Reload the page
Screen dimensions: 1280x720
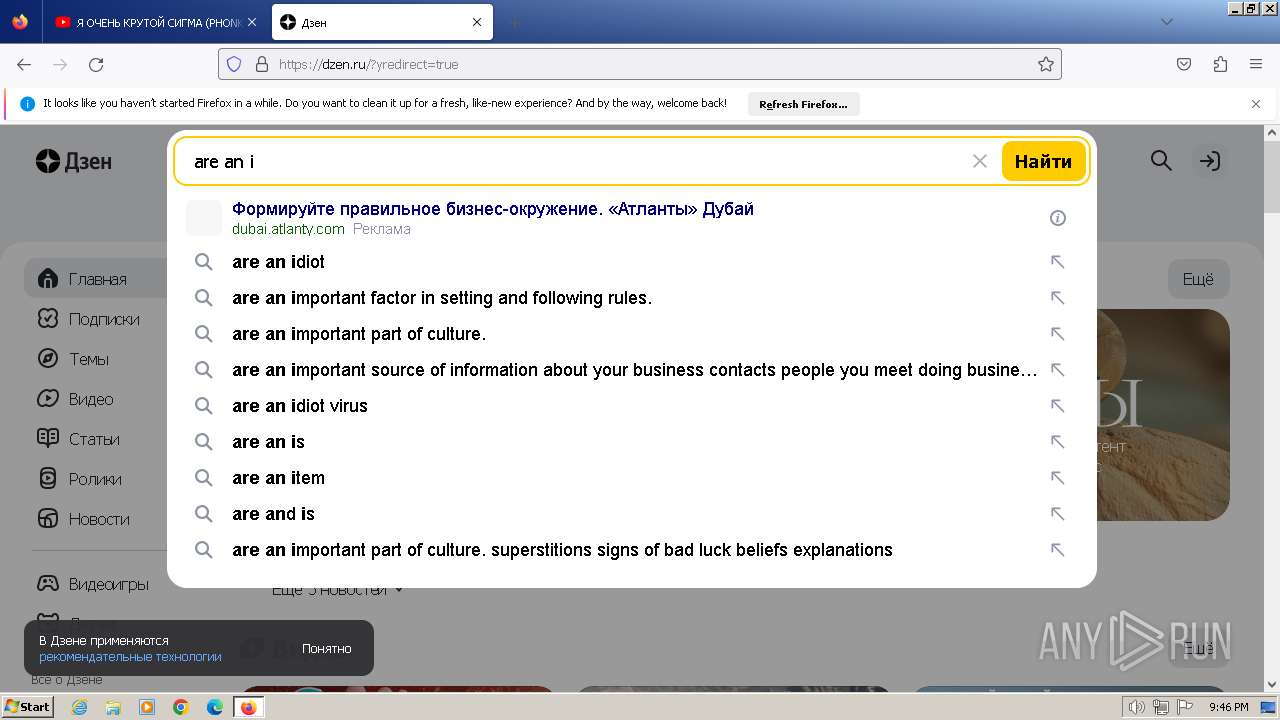[96, 64]
